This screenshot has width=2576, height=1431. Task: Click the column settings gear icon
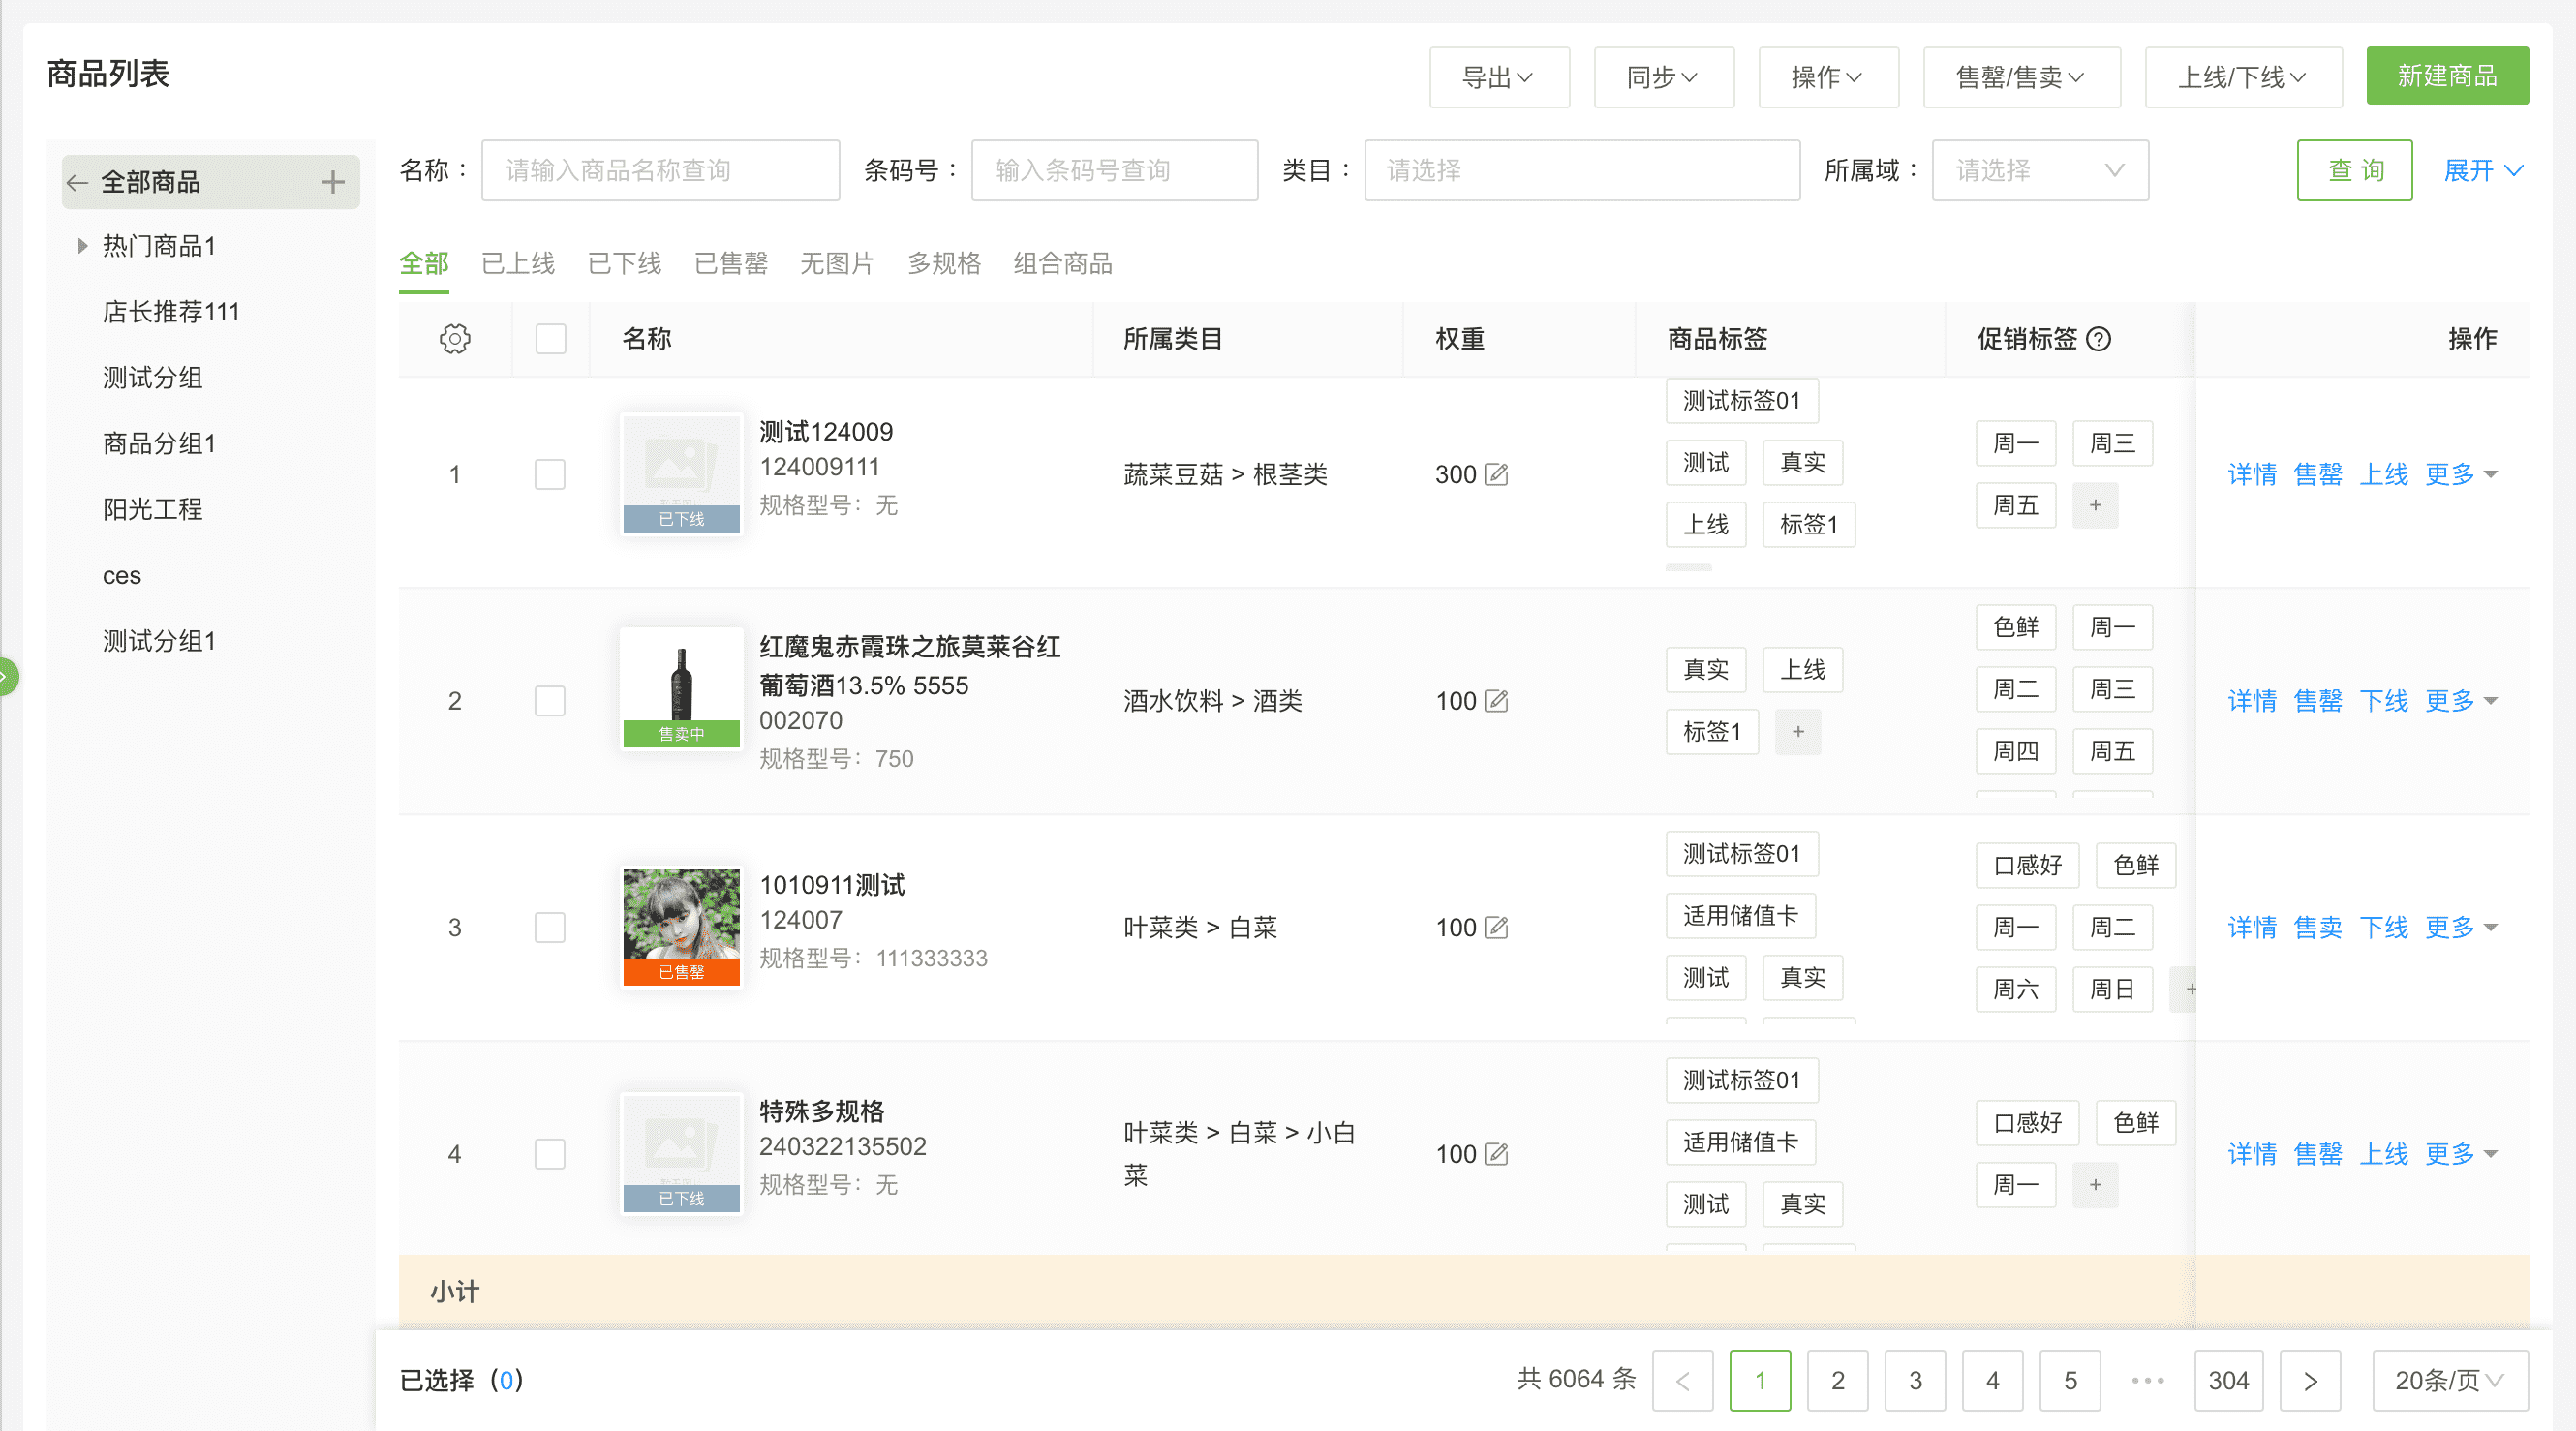click(455, 339)
